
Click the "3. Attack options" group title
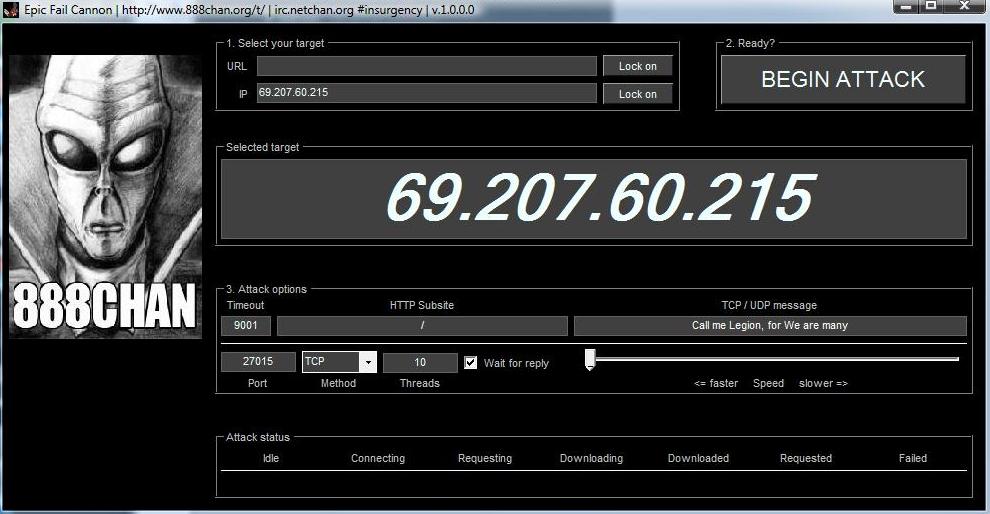tap(266, 289)
